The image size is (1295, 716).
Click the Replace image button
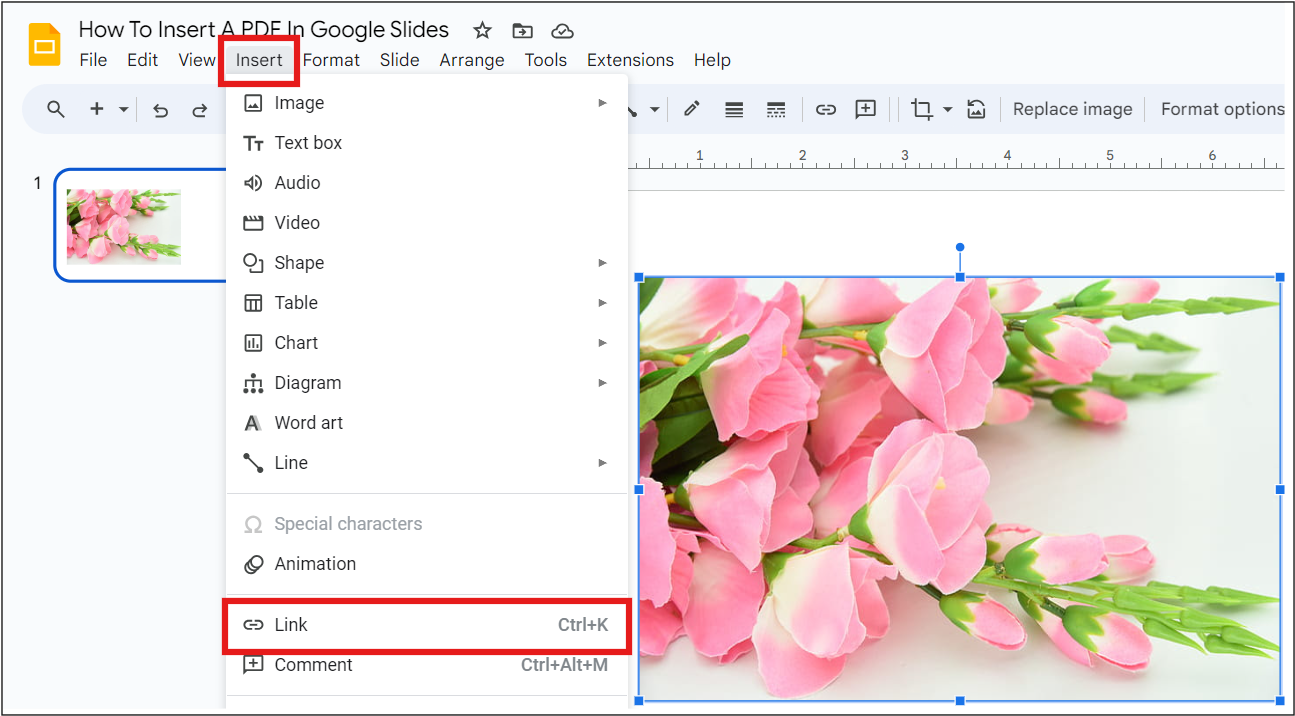1072,109
